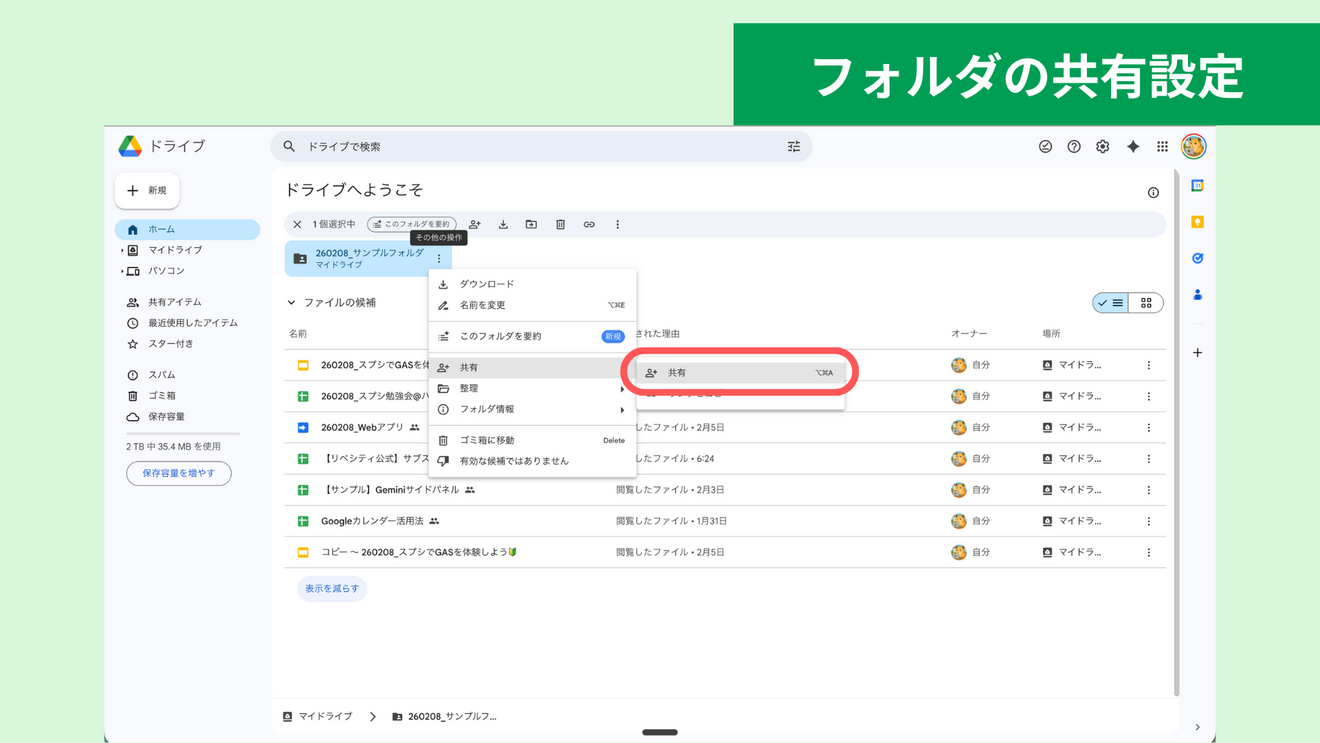Screen dimensions: 1320x743
Task: Expand 整理 submenu arrow
Action: [622, 389]
